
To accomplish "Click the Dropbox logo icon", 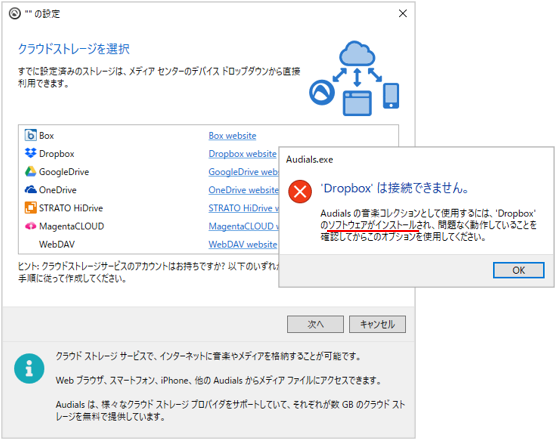I will point(31,153).
